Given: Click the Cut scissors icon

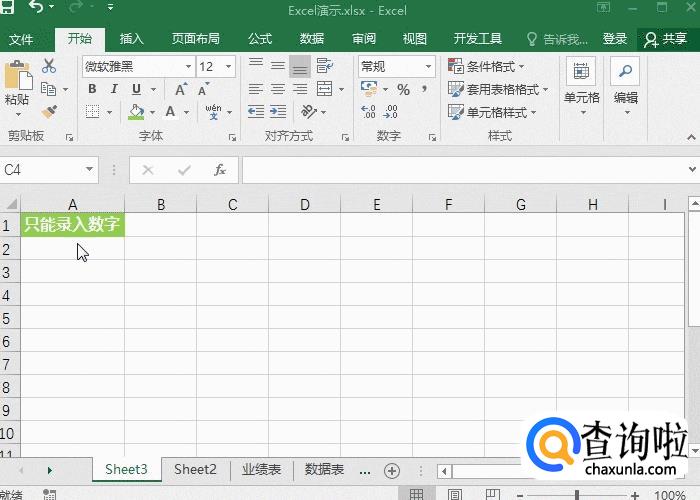Looking at the screenshot, I should tap(49, 66).
